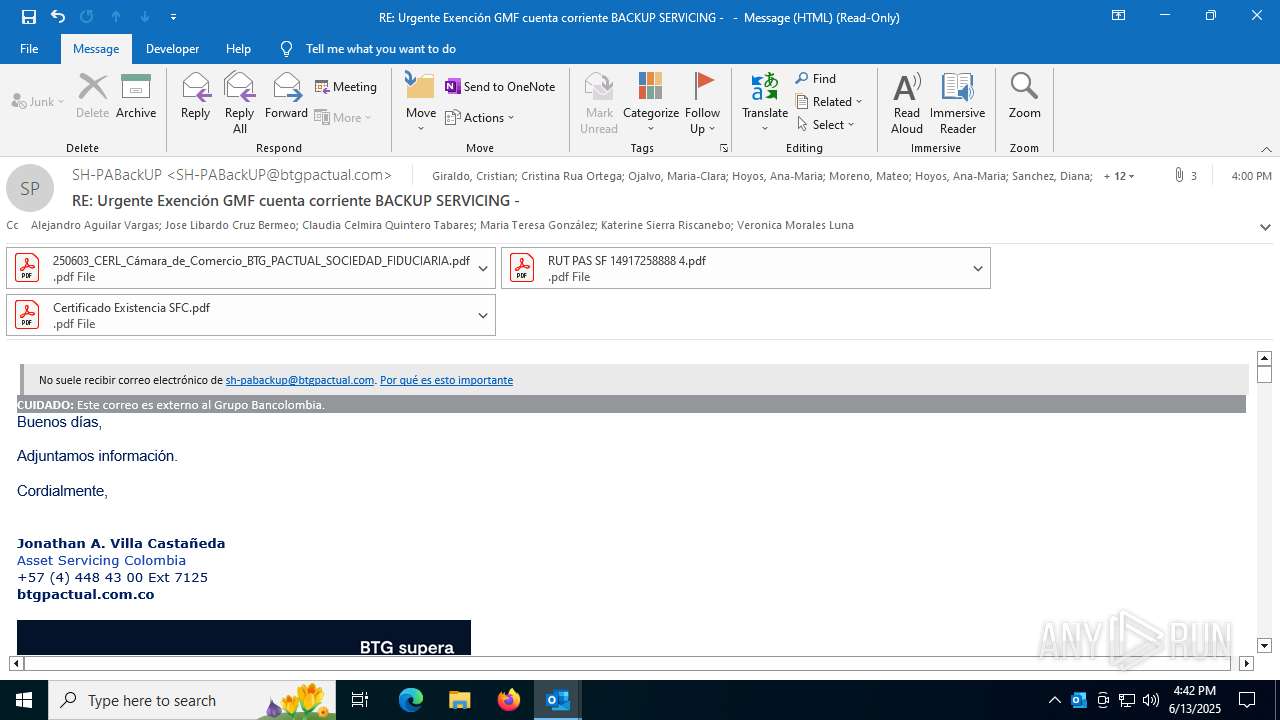Click Por qué es esto importante link
Image resolution: width=1280 pixels, height=720 pixels.
pos(446,380)
